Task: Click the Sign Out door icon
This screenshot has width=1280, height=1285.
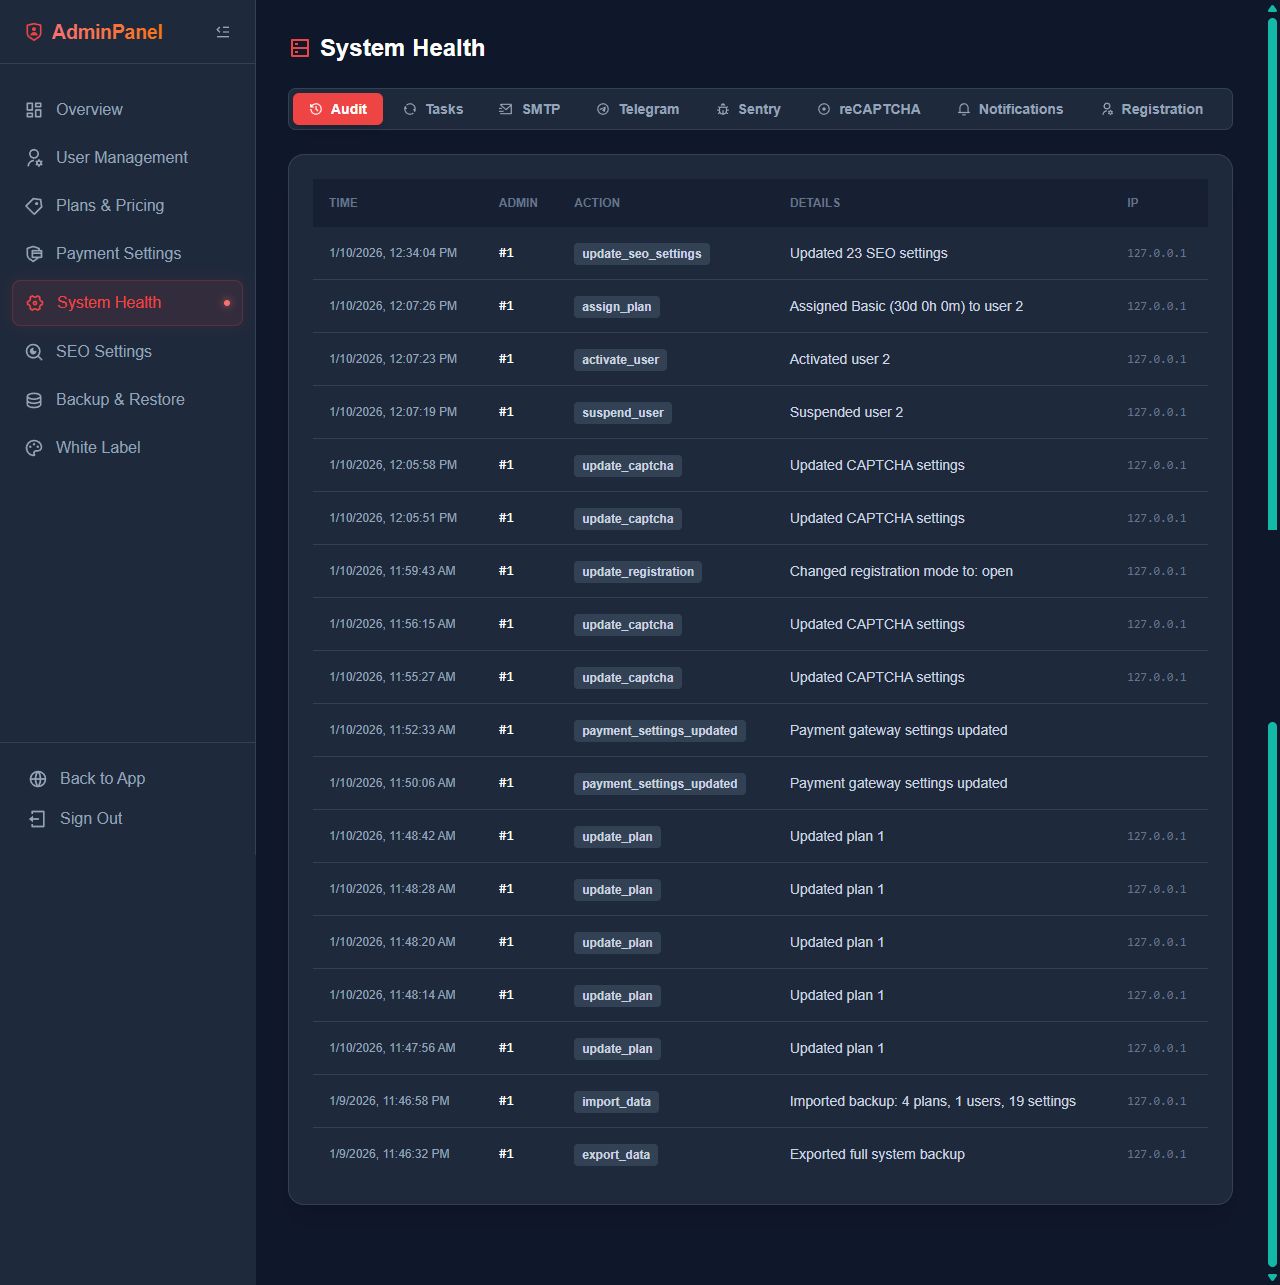Action: [38, 819]
